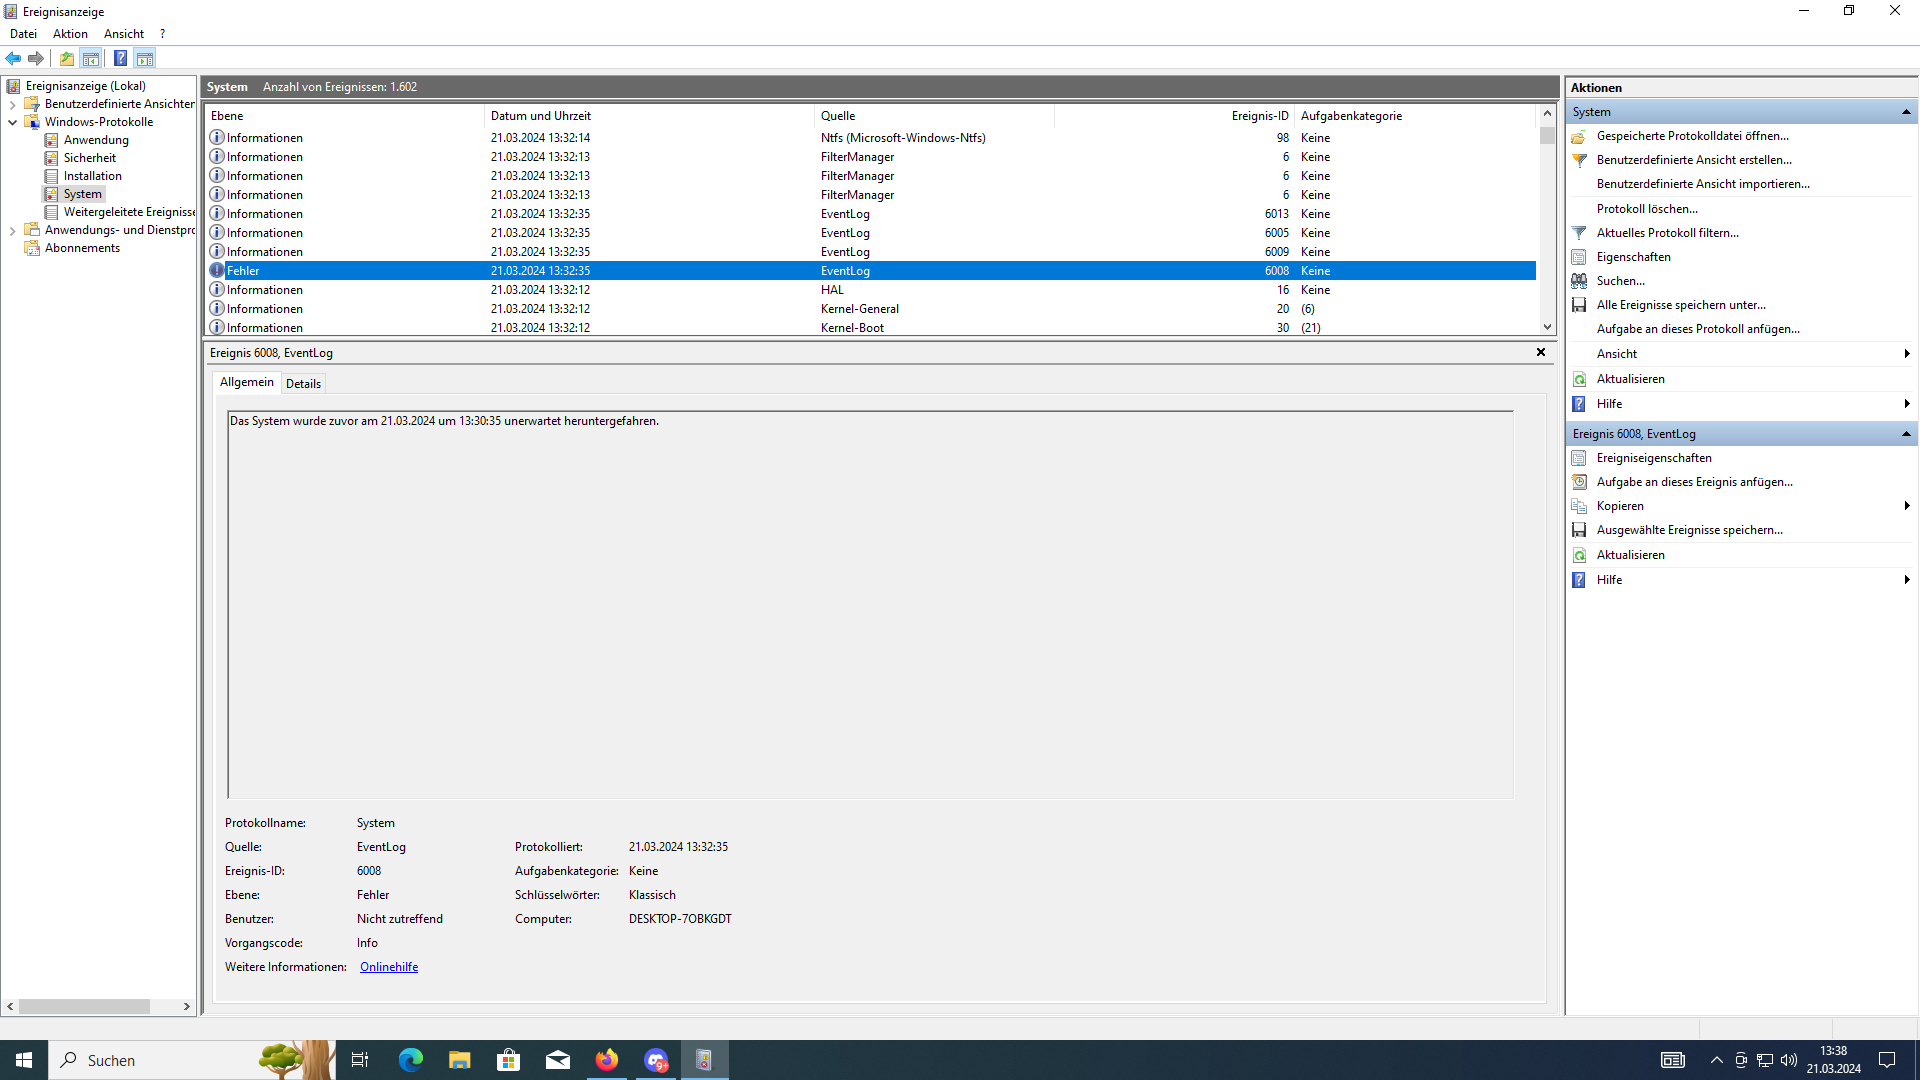Collapse System section in the Aktionen pane

1905,112
